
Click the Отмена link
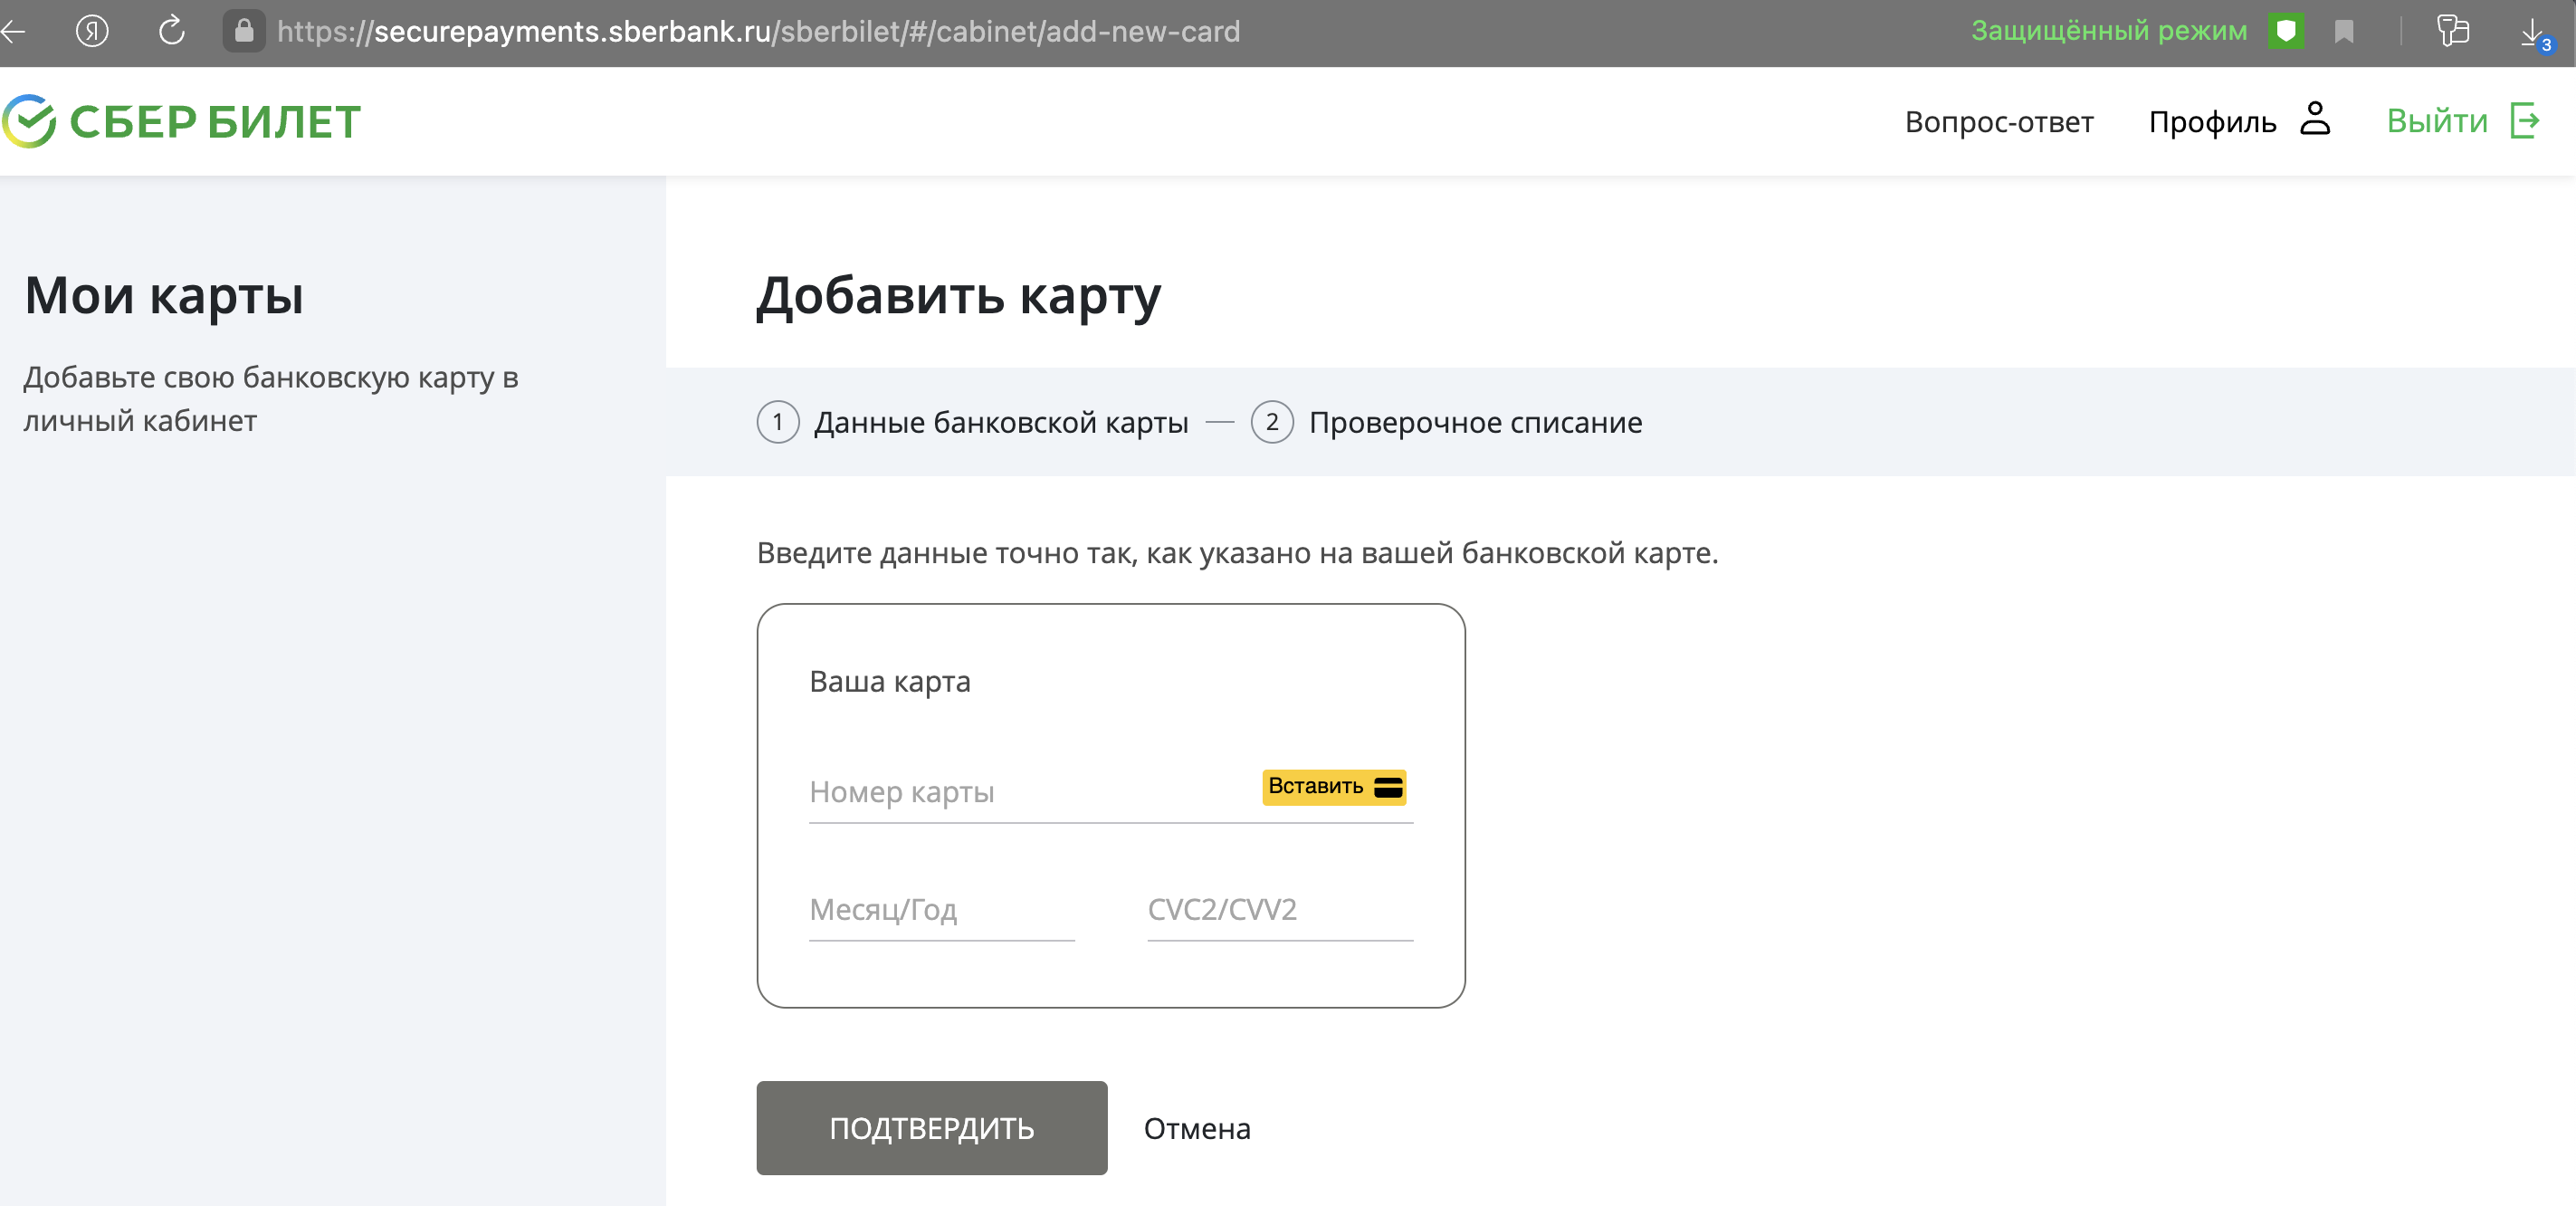(x=1197, y=1128)
